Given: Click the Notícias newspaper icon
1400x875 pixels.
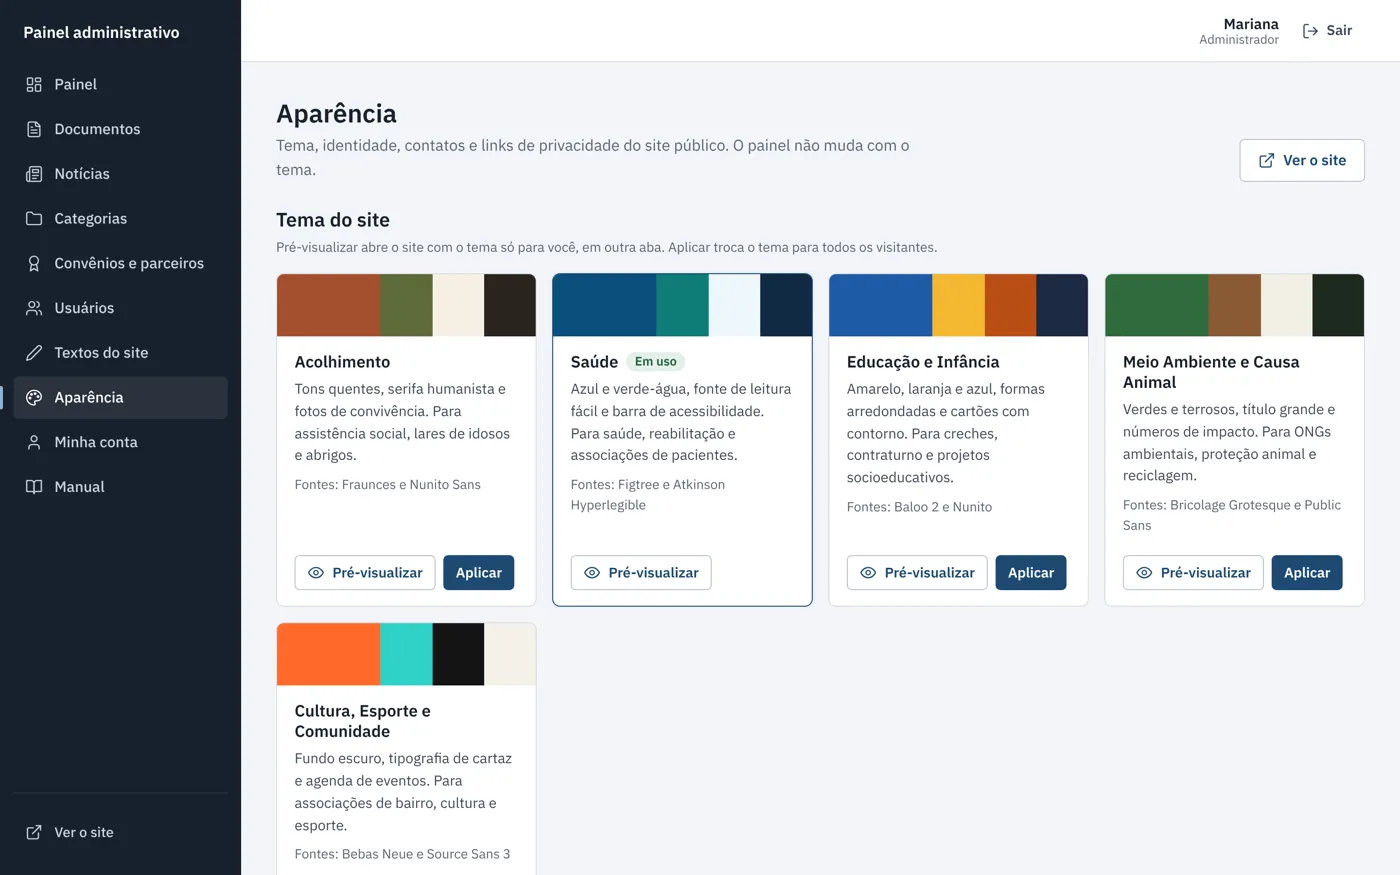Looking at the screenshot, I should click(34, 174).
